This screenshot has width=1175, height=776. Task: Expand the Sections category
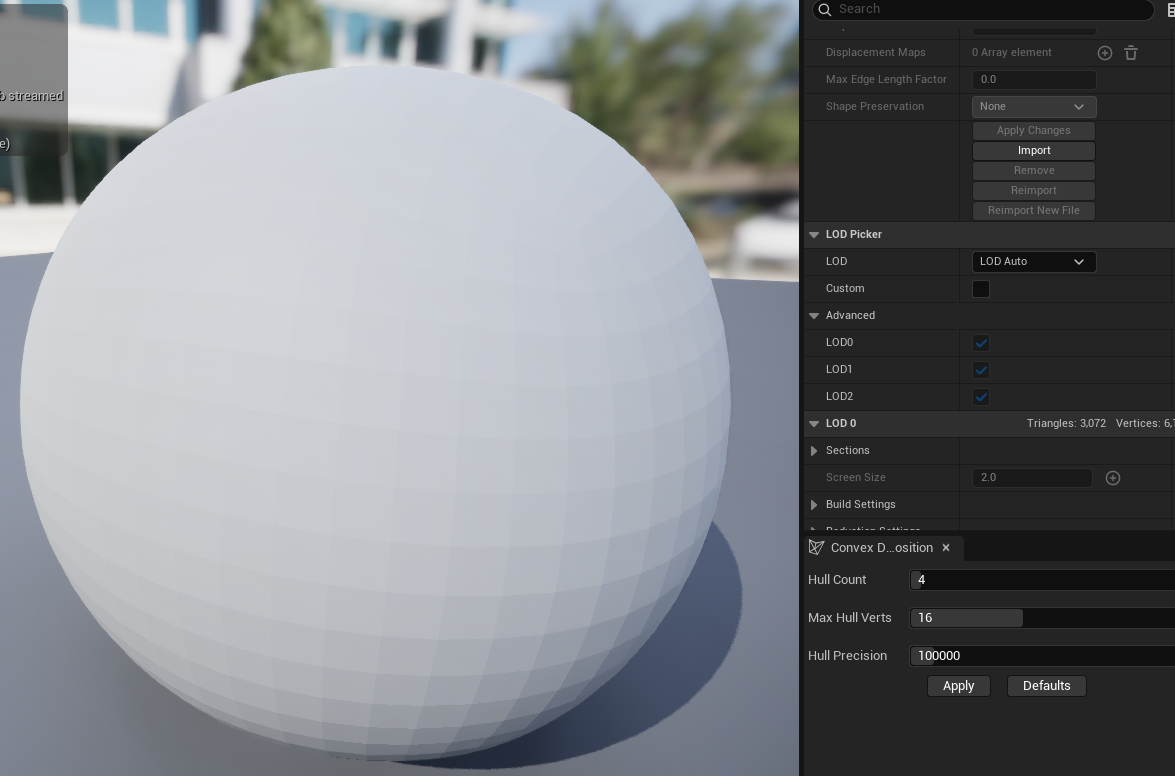click(x=814, y=451)
